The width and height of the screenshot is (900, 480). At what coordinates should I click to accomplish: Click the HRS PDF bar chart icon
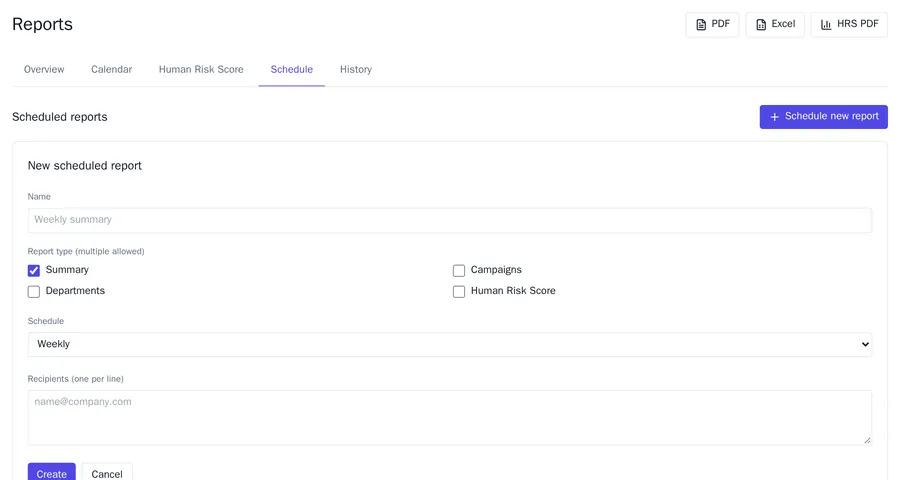click(826, 25)
